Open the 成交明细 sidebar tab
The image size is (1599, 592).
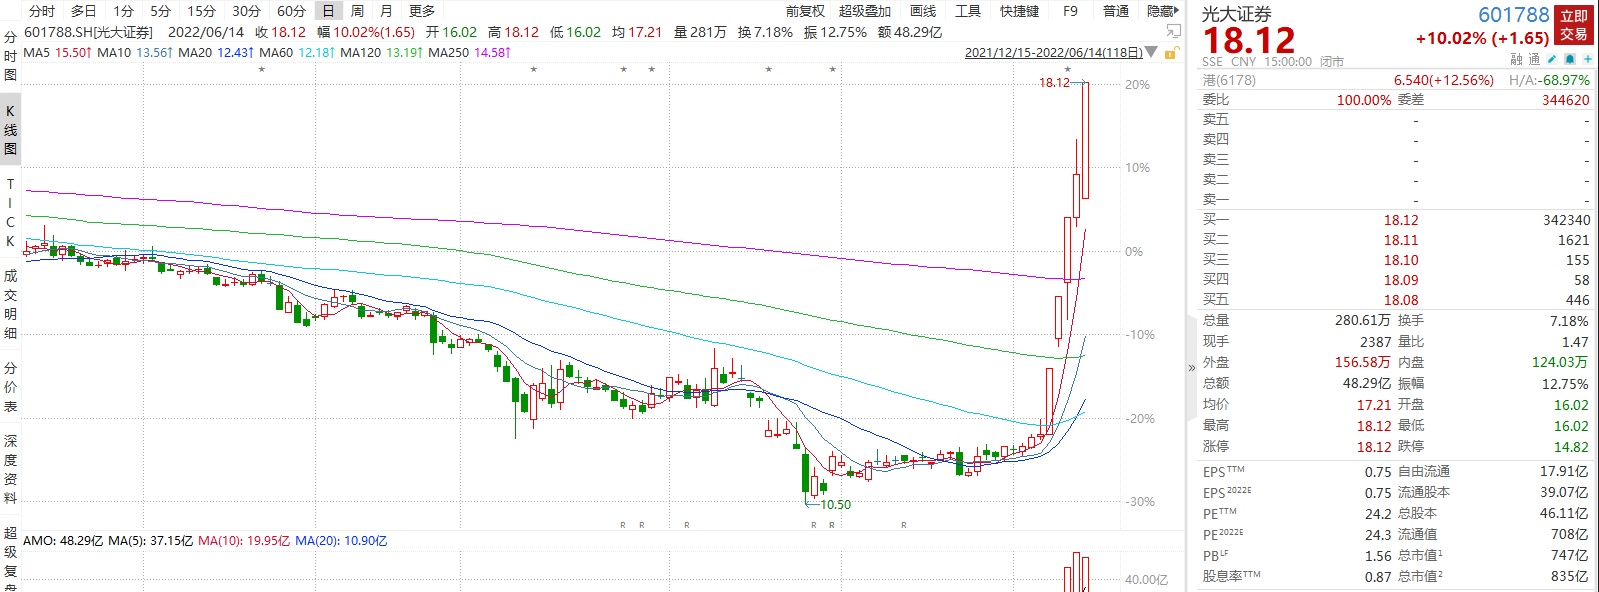[10, 304]
